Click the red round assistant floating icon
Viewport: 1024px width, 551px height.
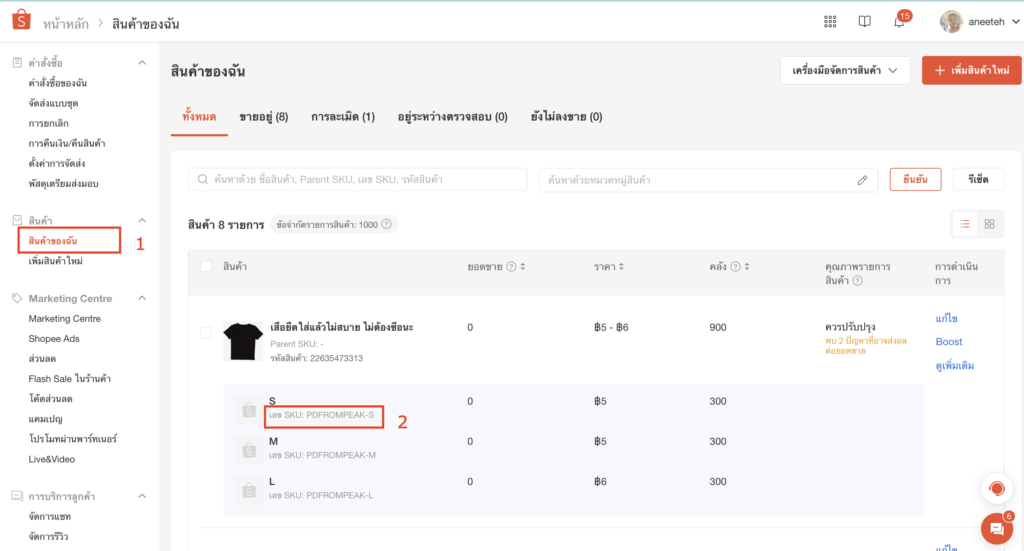click(997, 488)
